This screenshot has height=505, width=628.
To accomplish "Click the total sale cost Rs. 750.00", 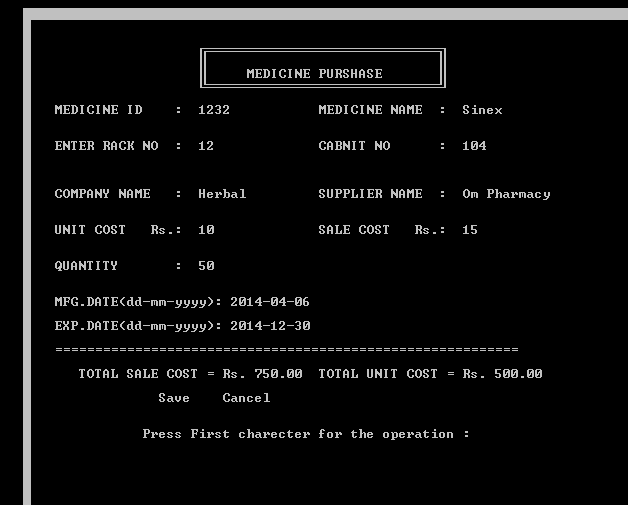I will [x=262, y=374].
